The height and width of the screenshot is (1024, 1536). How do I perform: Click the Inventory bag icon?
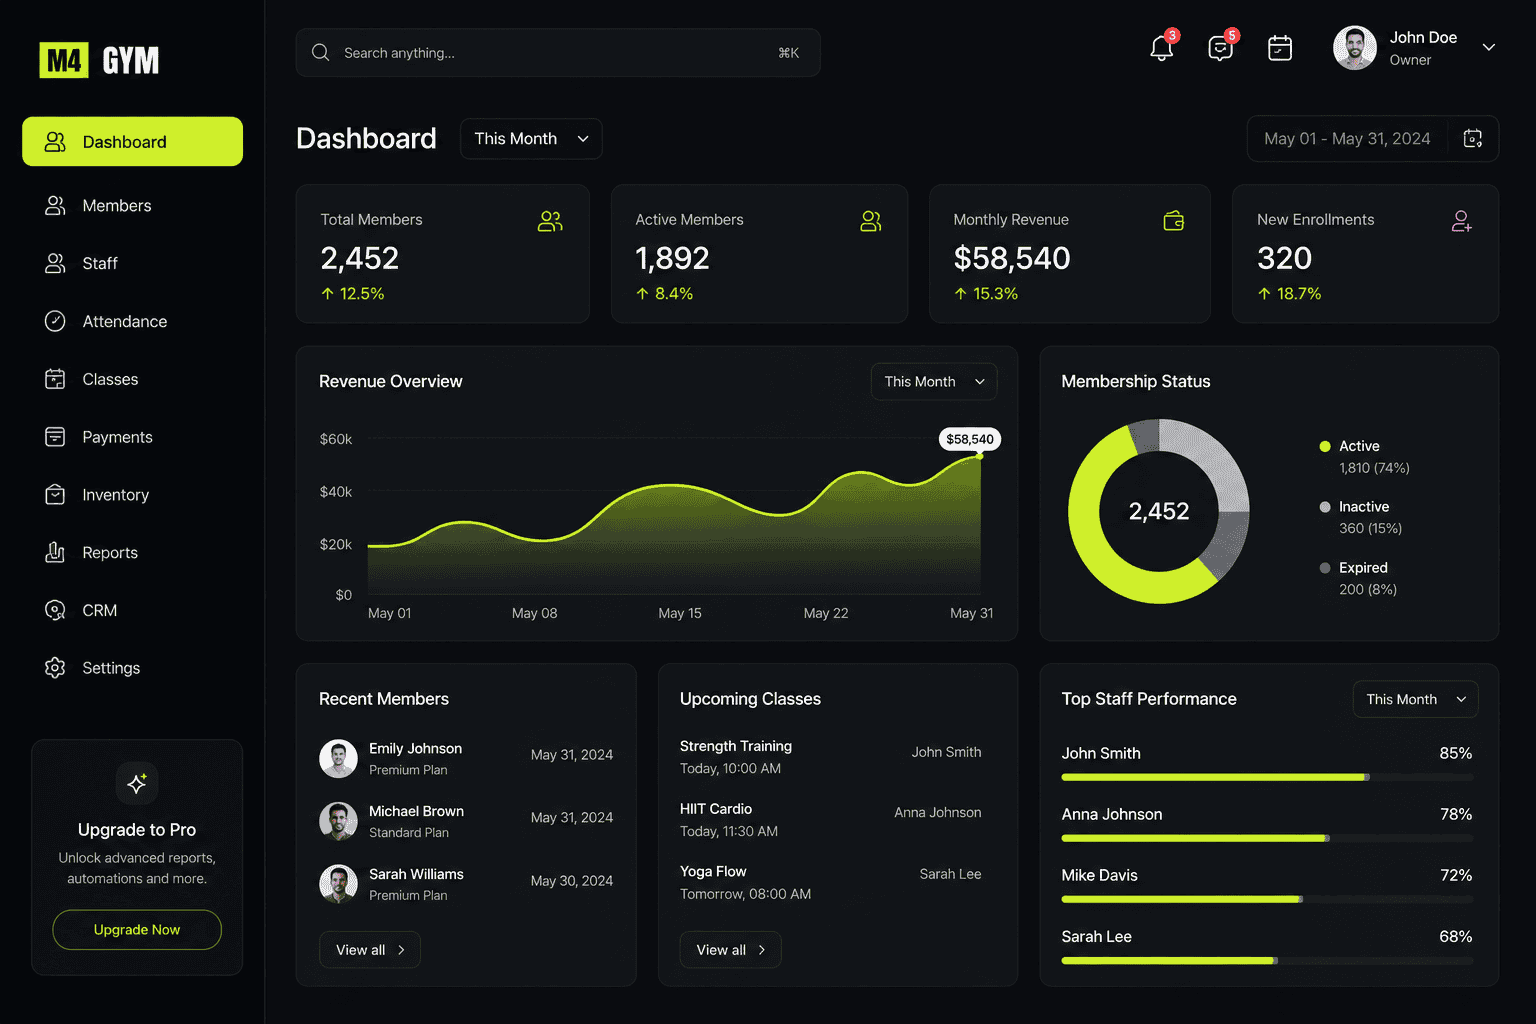click(55, 495)
